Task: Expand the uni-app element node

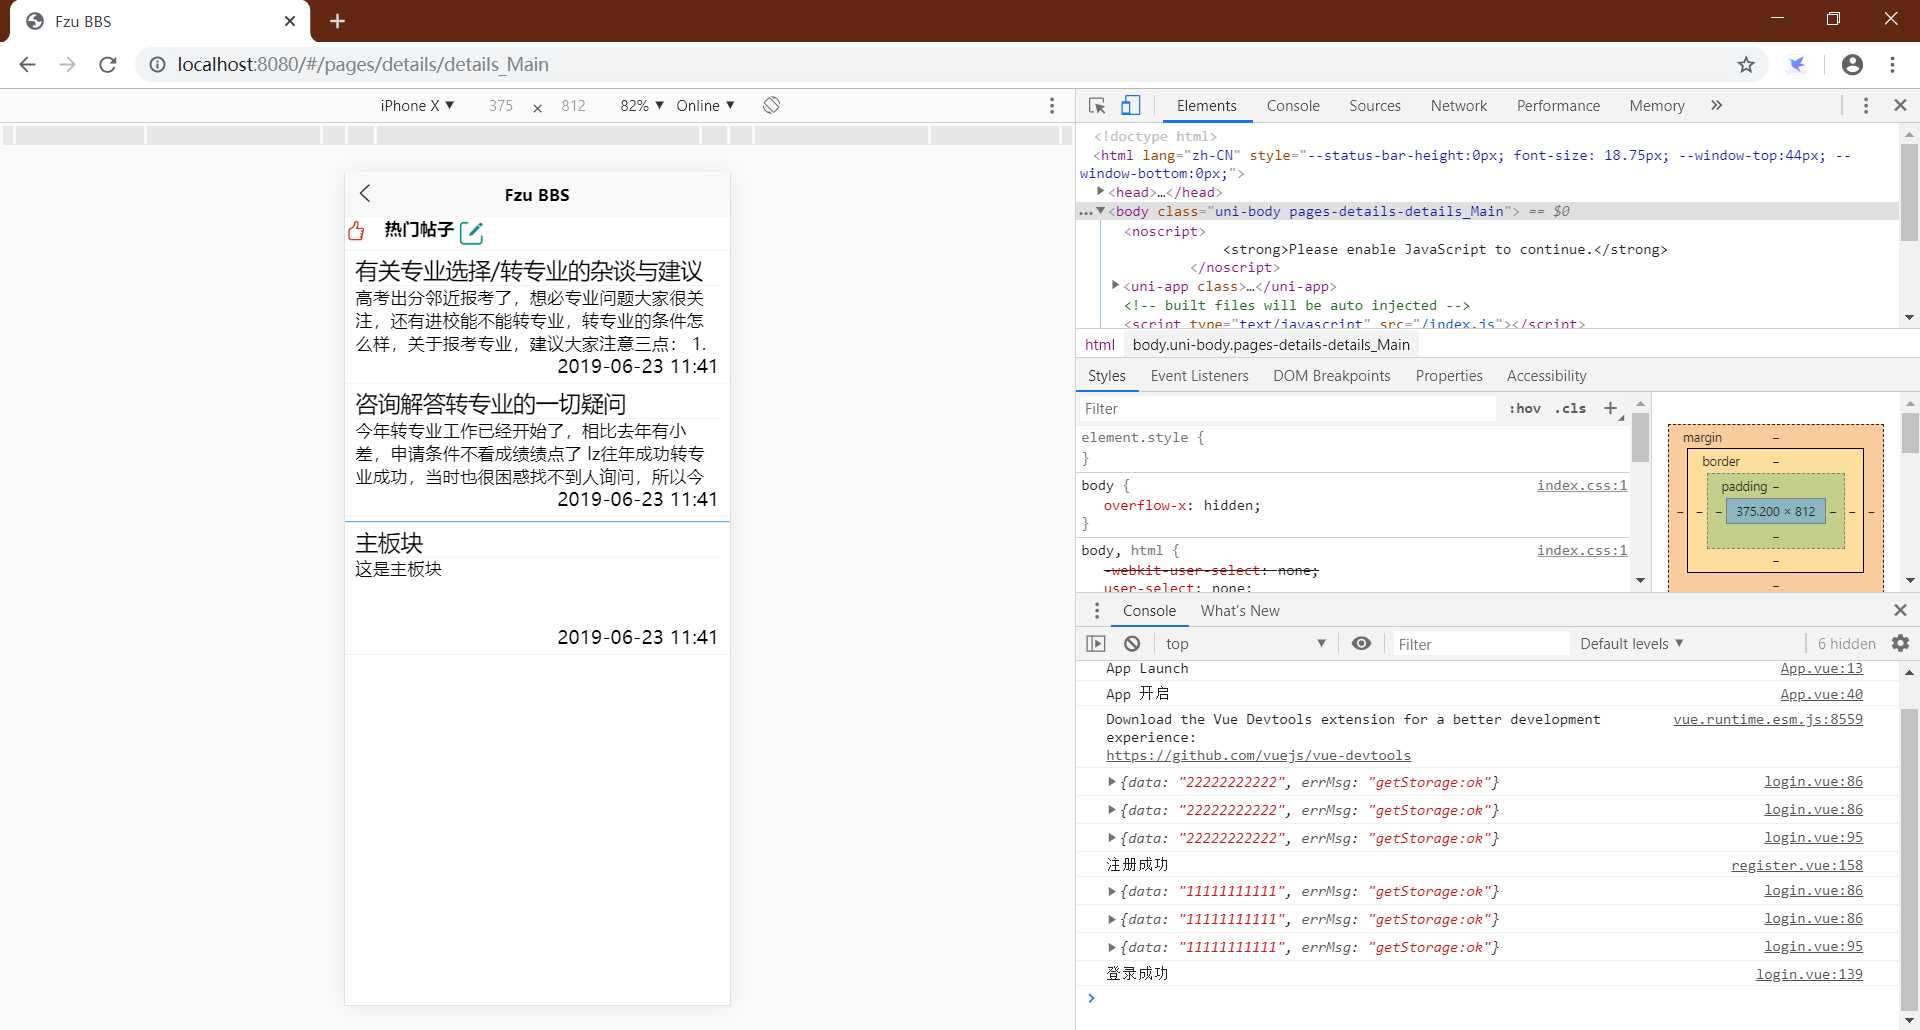Action: click(1115, 286)
